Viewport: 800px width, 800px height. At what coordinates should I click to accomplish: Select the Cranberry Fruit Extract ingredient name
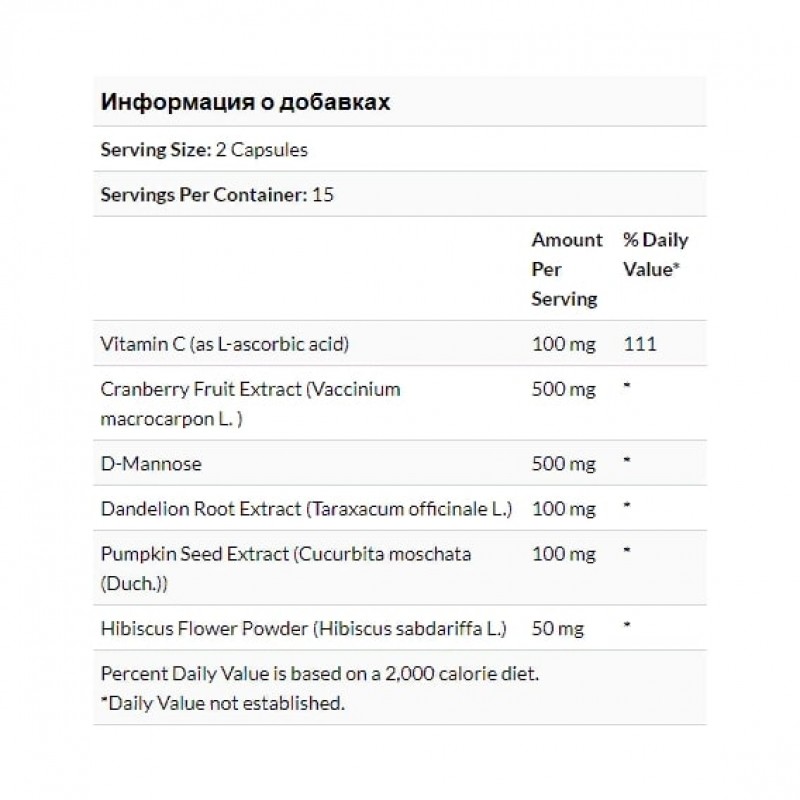click(250, 402)
